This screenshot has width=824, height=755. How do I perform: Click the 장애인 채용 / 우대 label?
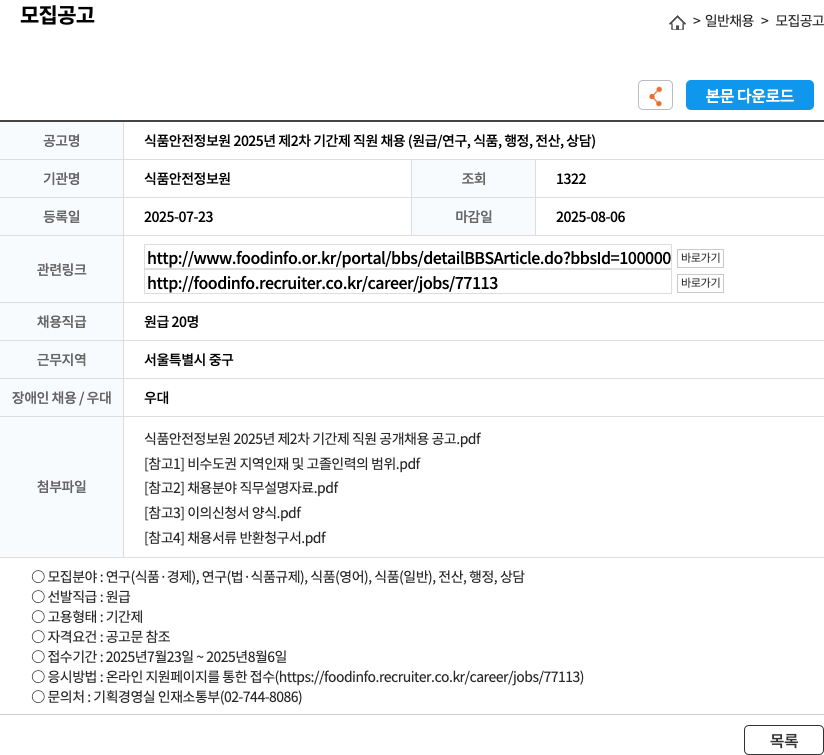61,398
